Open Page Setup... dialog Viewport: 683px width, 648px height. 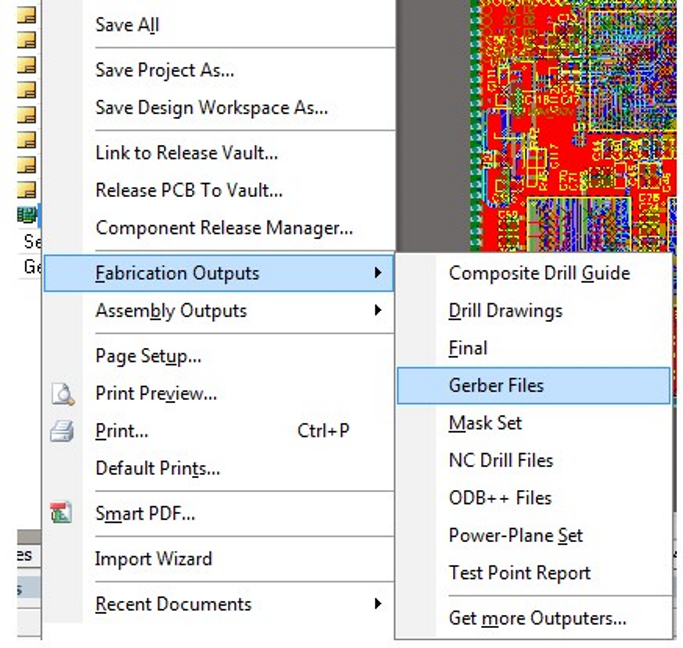point(148,356)
